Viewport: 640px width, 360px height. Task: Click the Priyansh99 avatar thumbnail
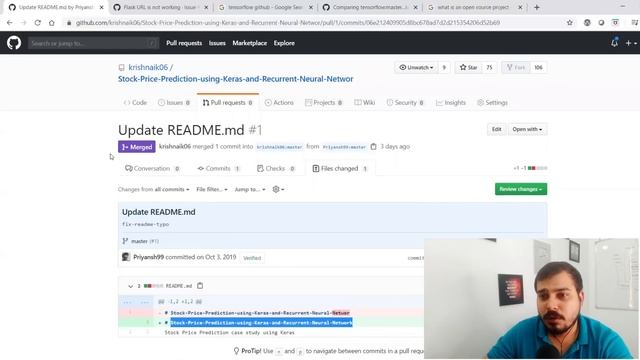126,257
